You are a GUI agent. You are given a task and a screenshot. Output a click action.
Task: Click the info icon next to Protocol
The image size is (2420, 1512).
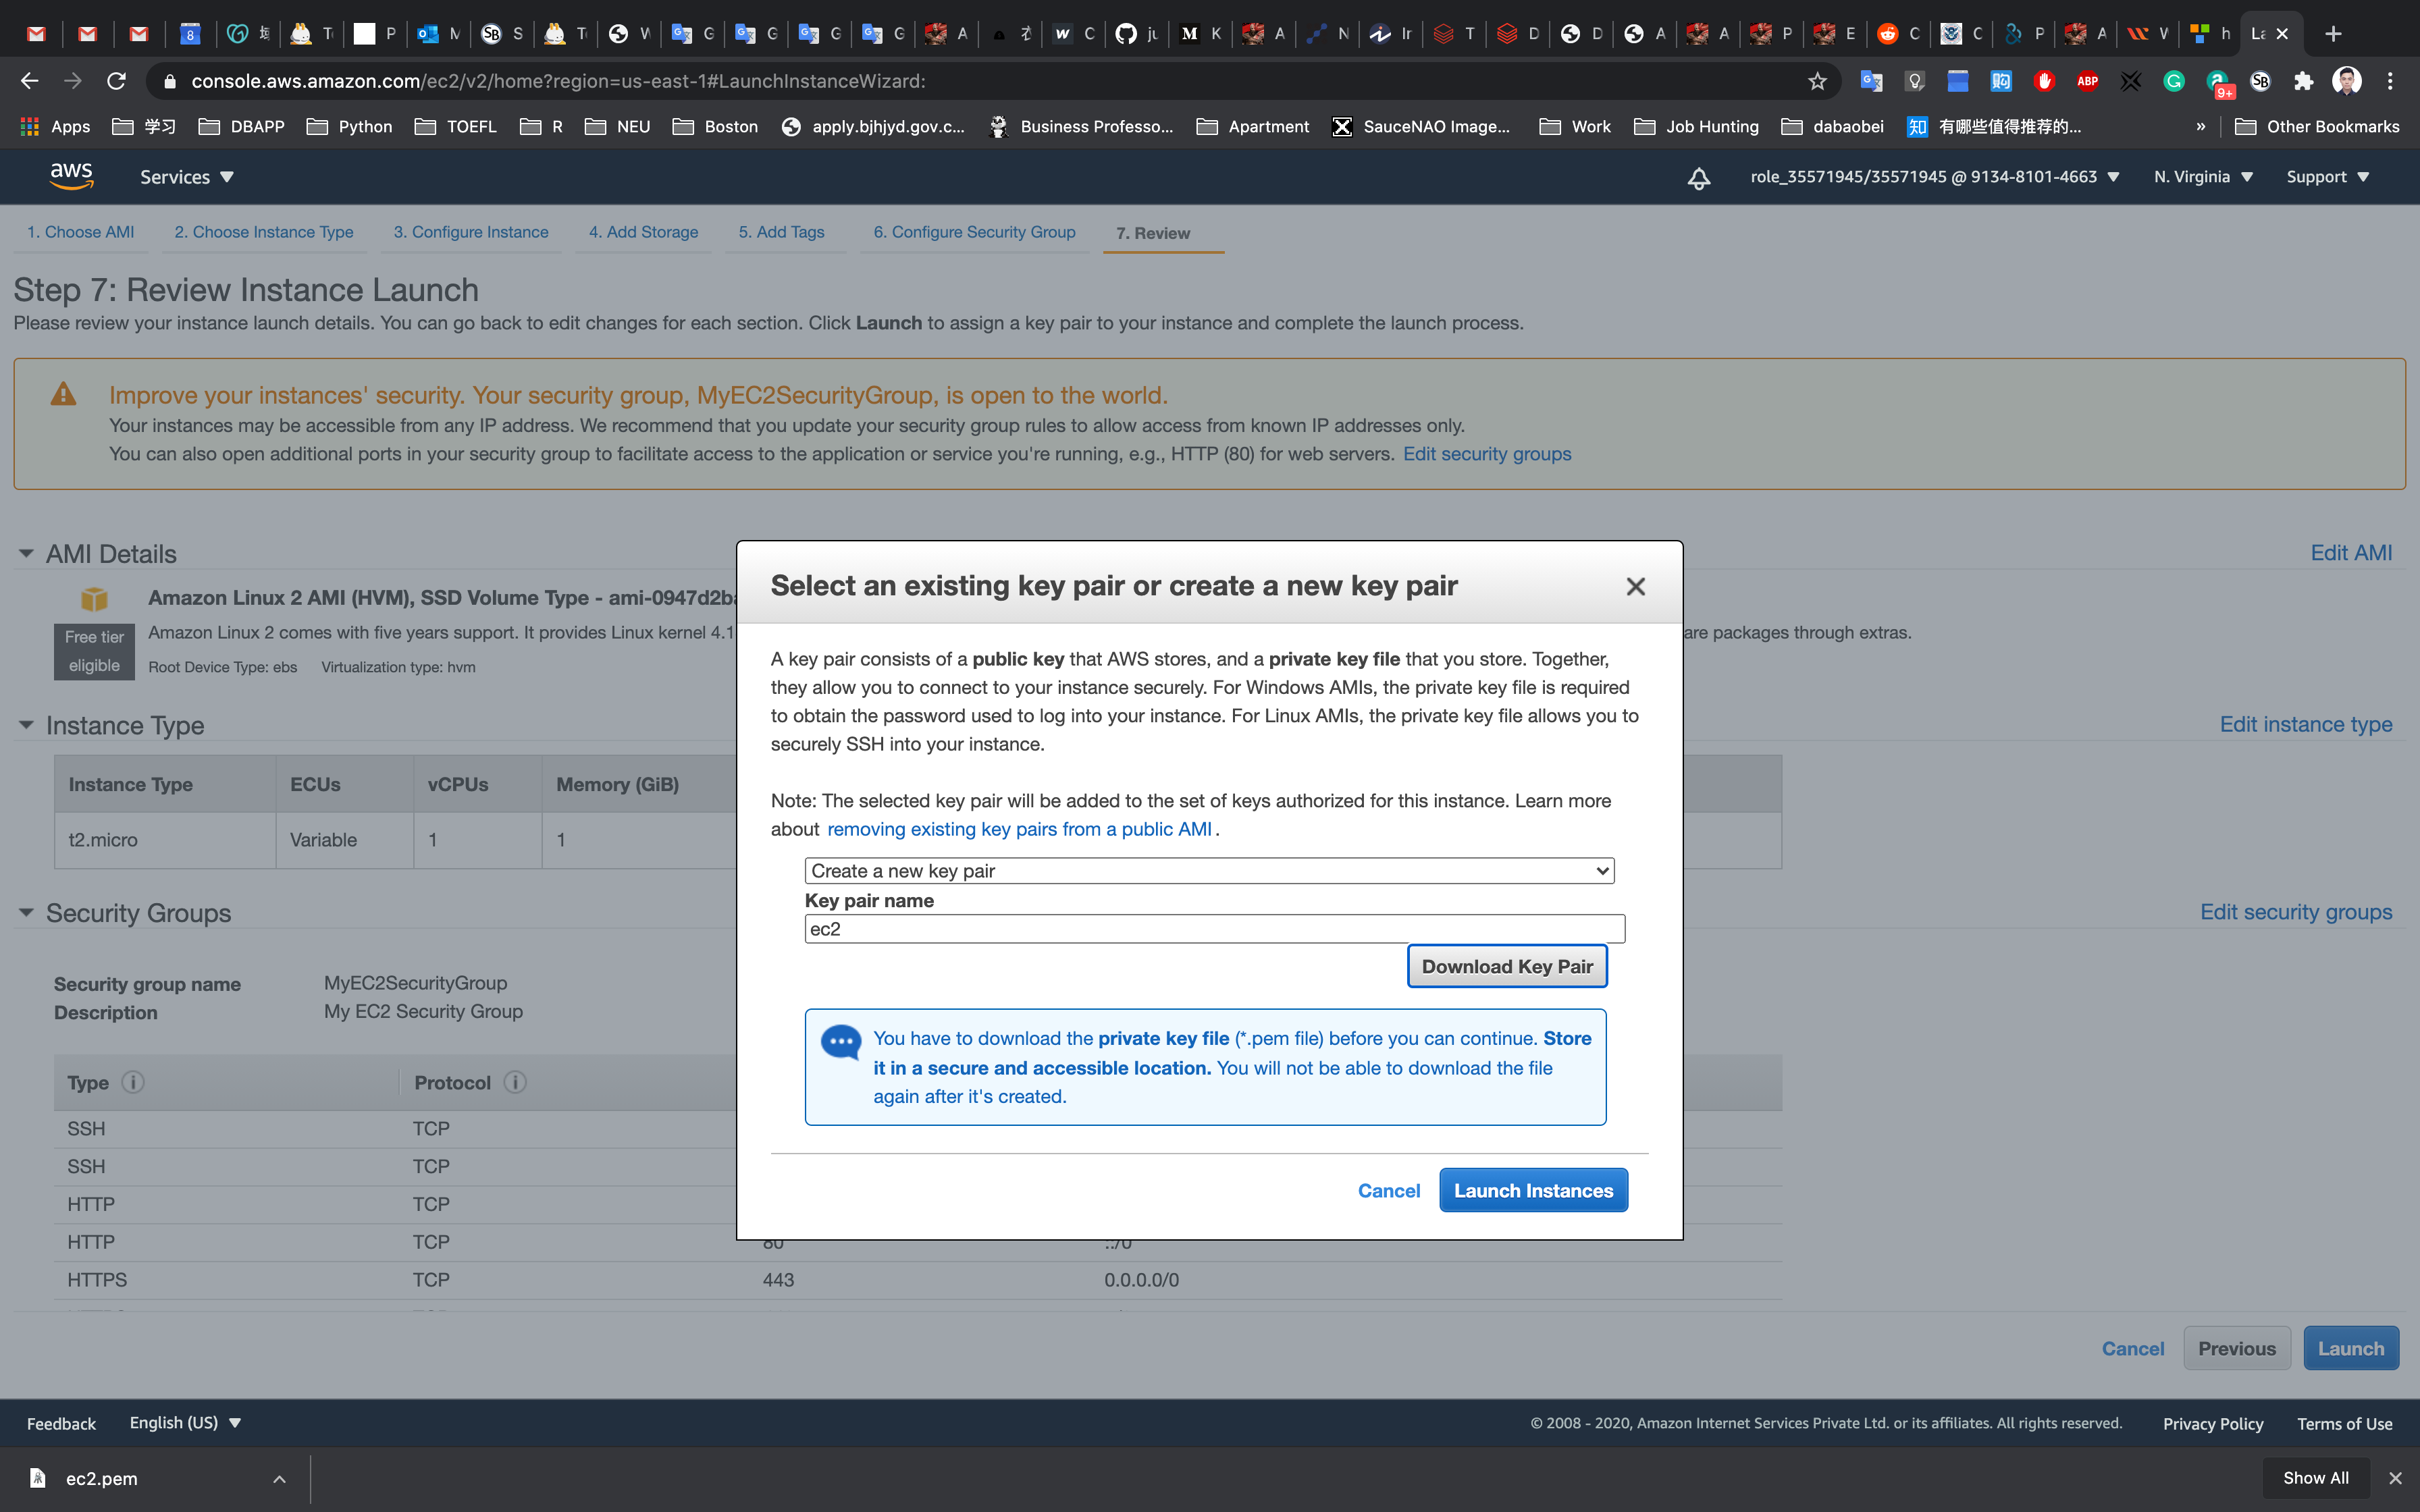515,1082
